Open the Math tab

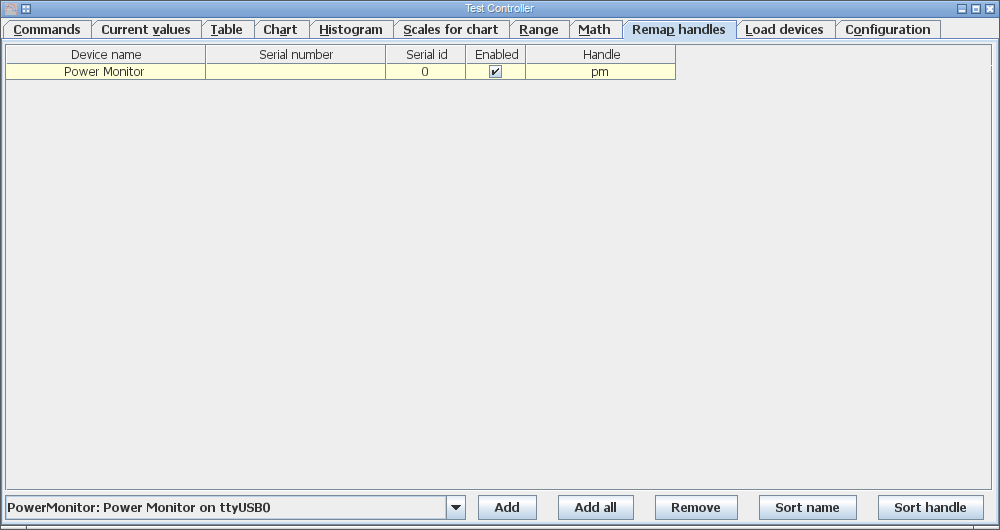595,30
